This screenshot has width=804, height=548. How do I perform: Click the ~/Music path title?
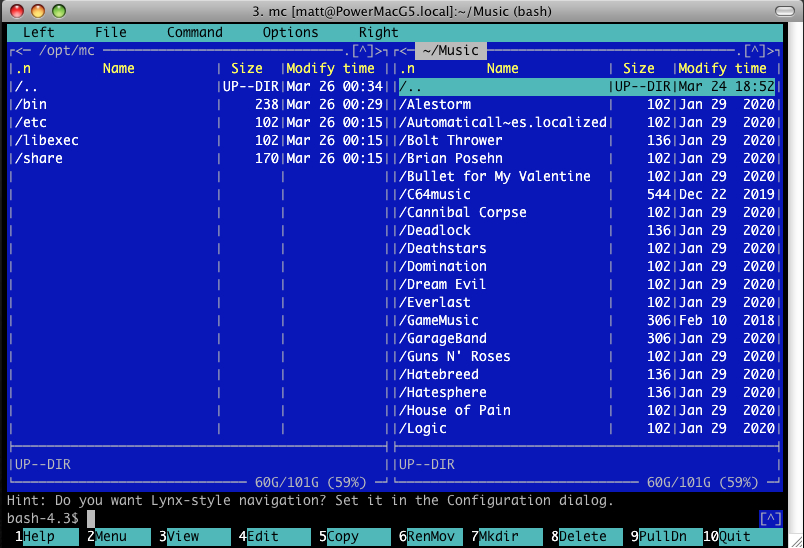point(451,51)
